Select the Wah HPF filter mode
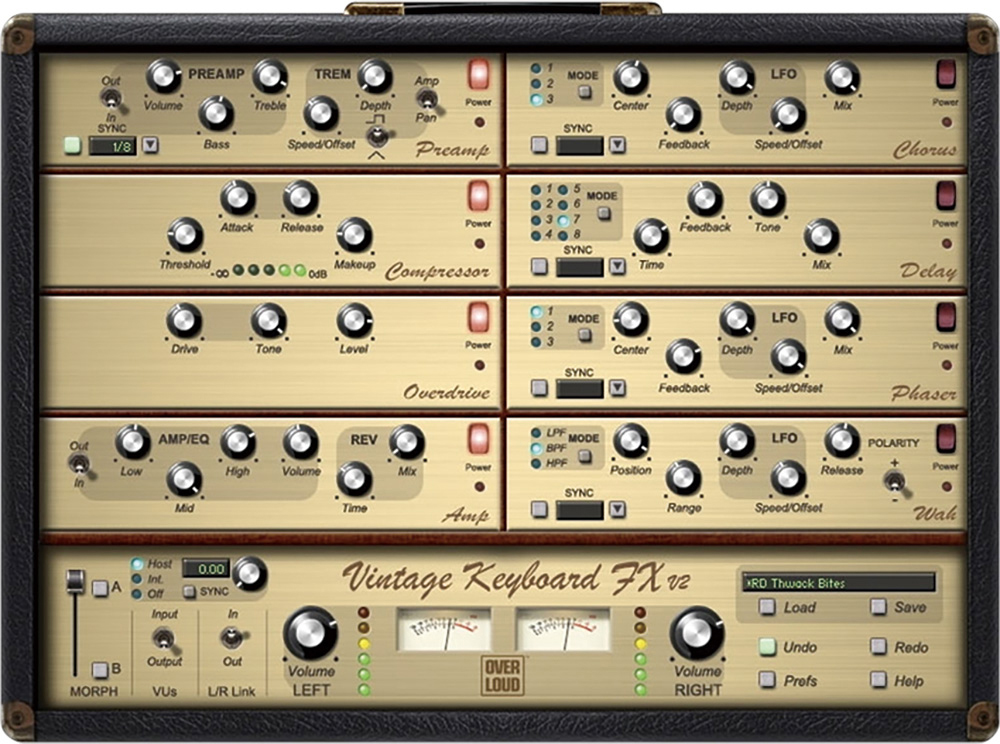 536,463
